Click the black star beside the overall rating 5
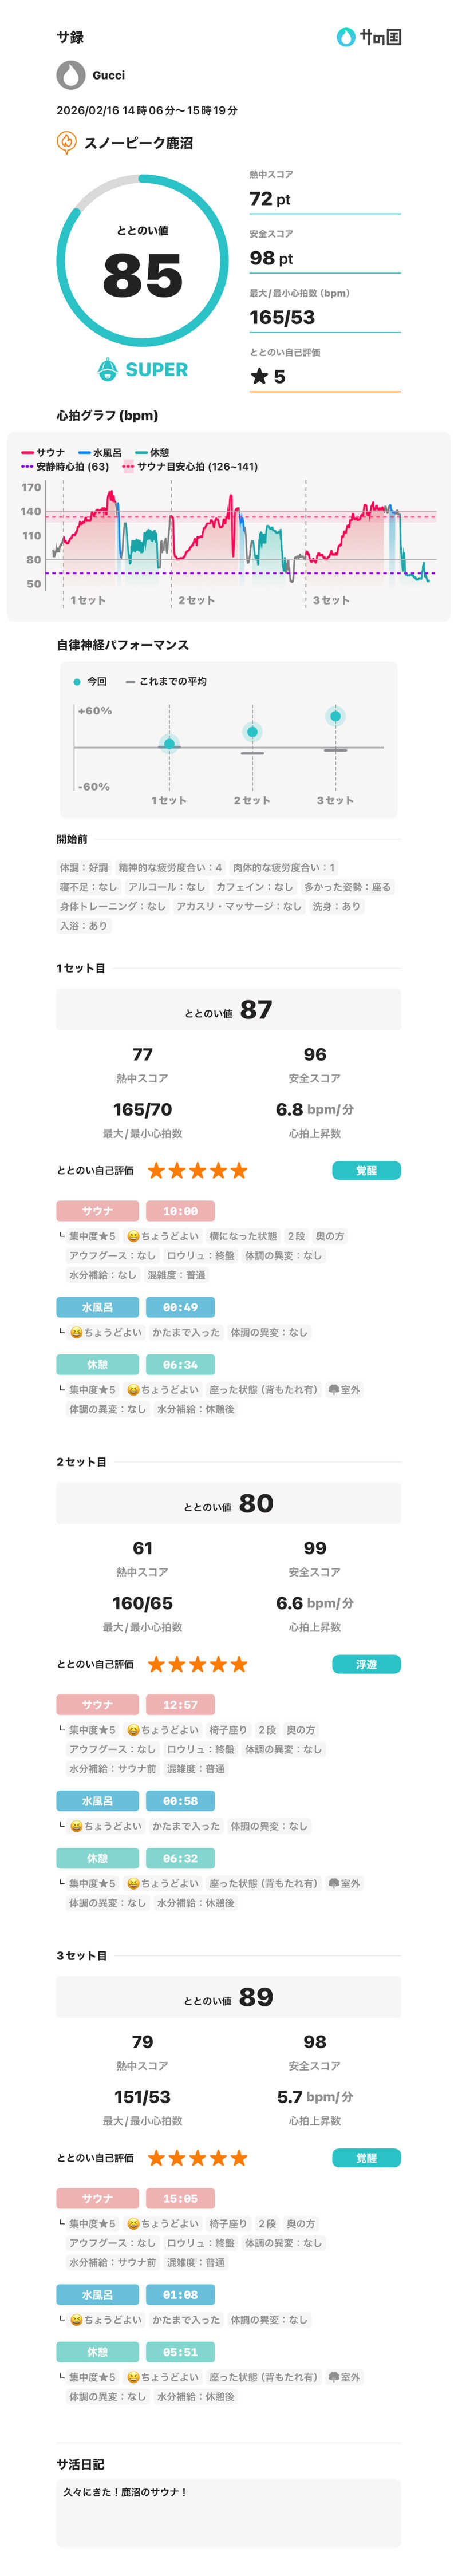Screen dimensions: 458x2576 click(x=259, y=376)
